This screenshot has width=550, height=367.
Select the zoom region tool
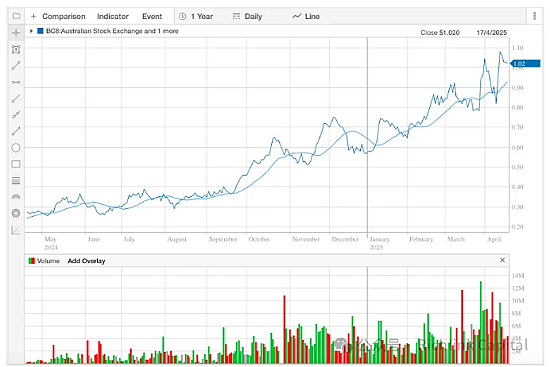click(16, 49)
